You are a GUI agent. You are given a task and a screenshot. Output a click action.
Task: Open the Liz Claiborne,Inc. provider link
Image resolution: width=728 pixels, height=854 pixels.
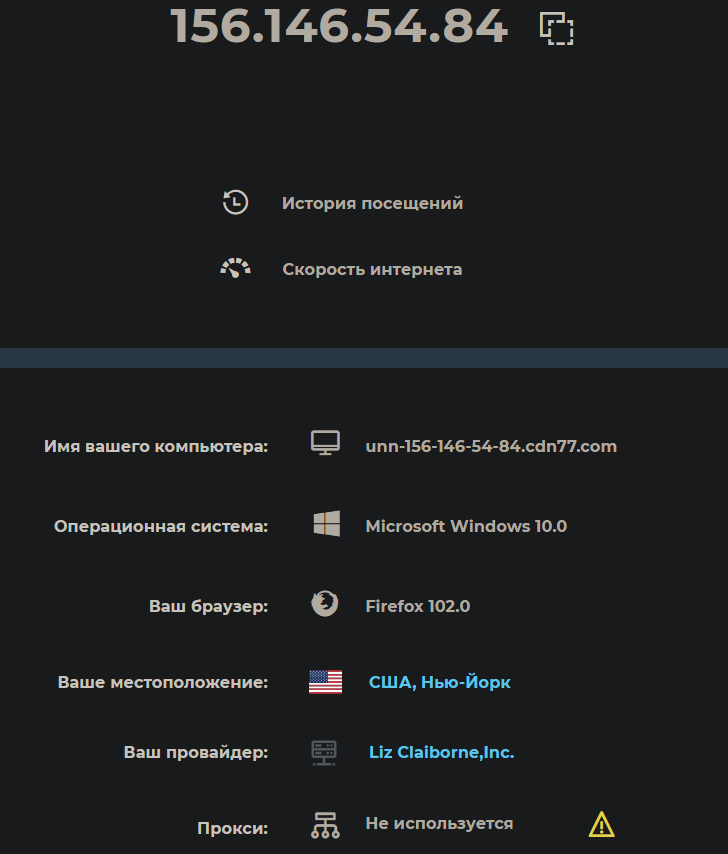(x=441, y=752)
